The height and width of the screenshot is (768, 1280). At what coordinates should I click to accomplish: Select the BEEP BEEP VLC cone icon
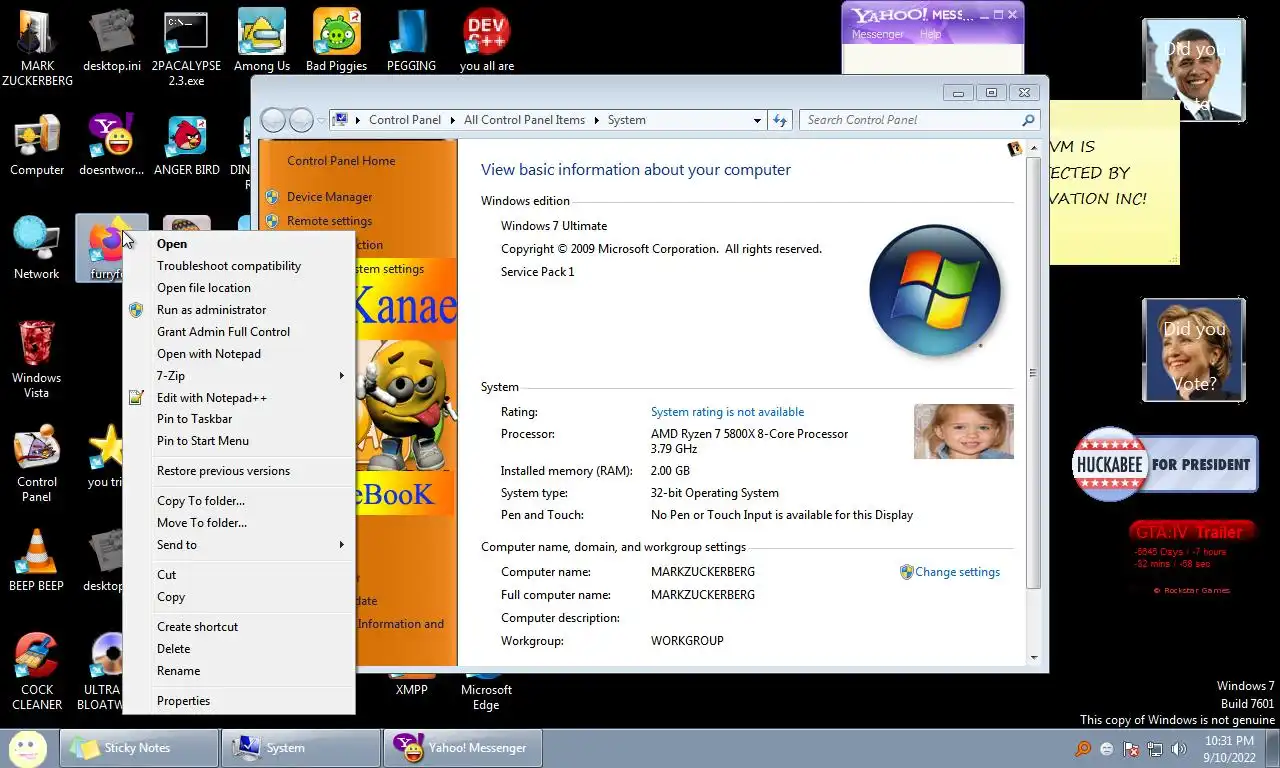[x=37, y=560]
